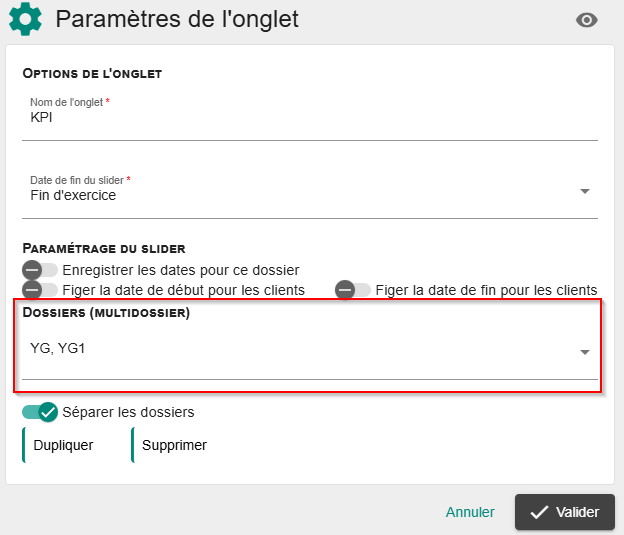Click the eye preview icon

[586, 20]
